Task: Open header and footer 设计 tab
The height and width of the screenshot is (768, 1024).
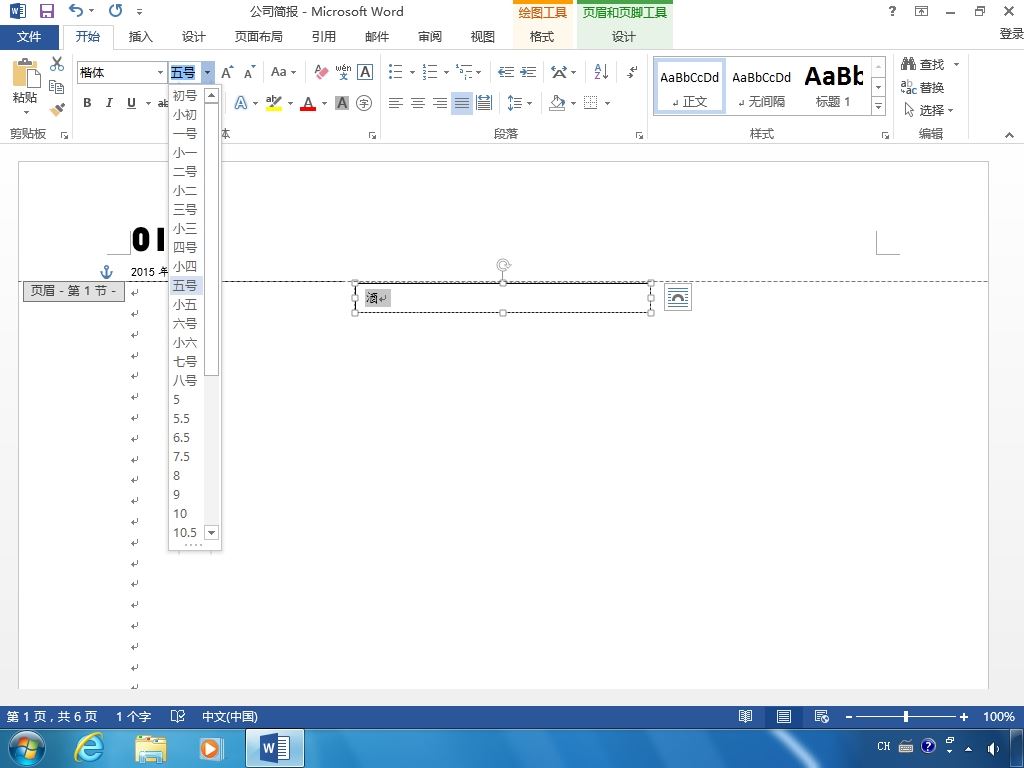Action: tap(623, 37)
